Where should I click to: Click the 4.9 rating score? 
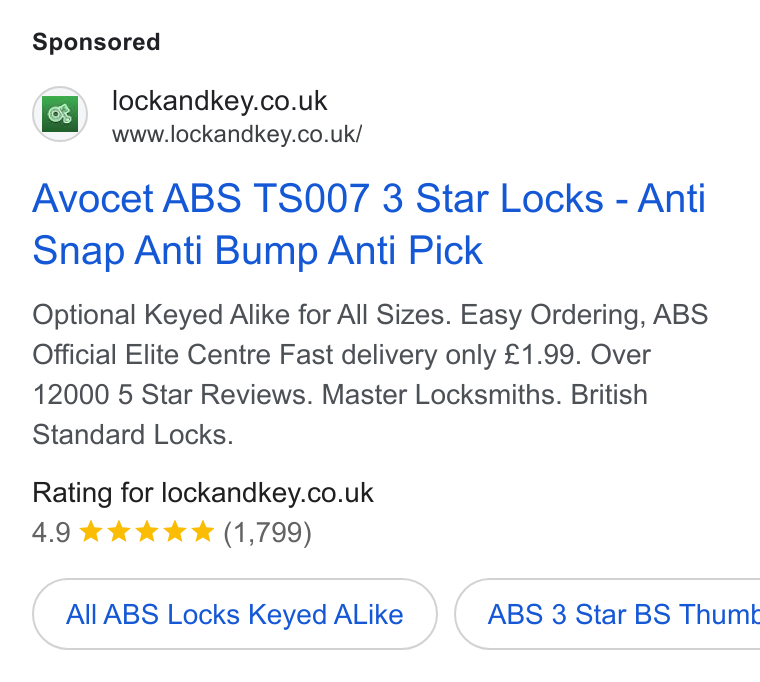point(51,532)
